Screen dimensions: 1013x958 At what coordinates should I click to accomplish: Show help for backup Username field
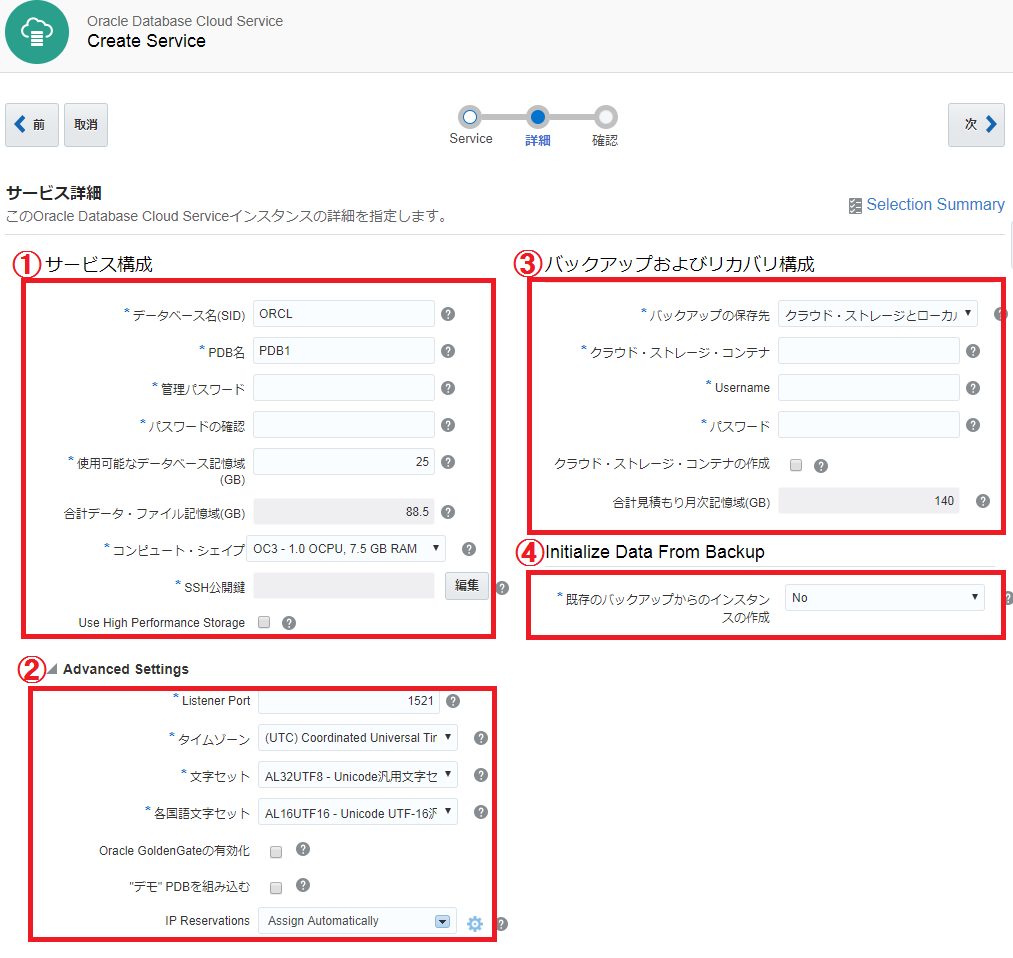coord(973,388)
